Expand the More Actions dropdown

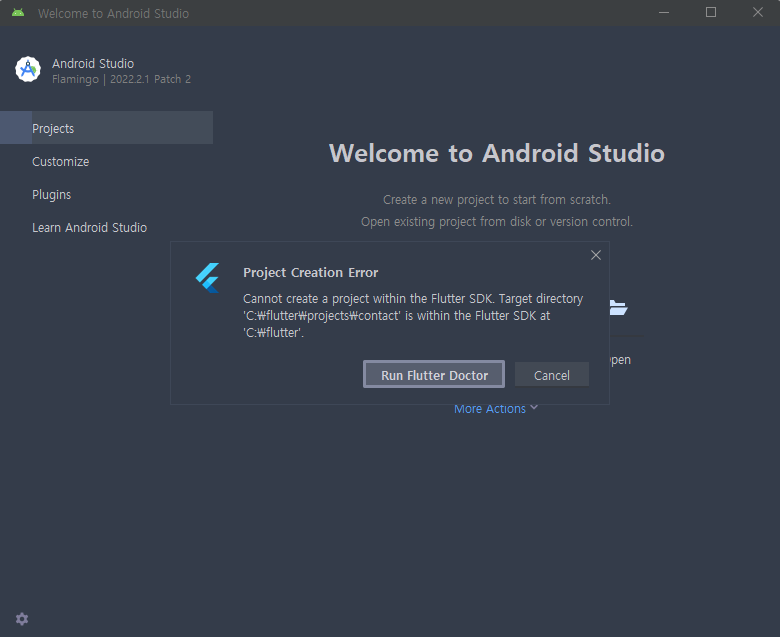click(x=496, y=409)
